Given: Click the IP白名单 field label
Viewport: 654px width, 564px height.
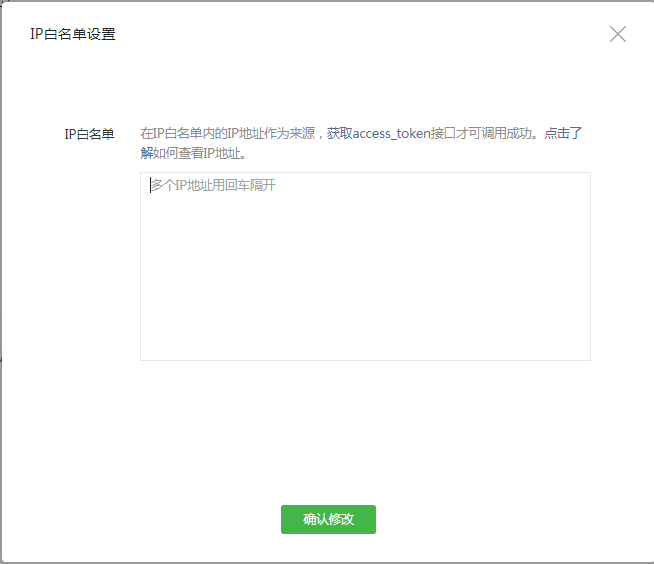Looking at the screenshot, I should click(x=89, y=134).
